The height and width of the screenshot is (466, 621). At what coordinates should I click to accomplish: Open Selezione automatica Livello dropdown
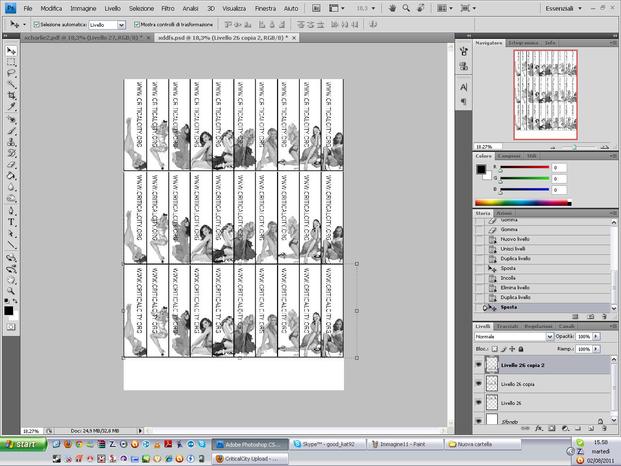coord(122,25)
